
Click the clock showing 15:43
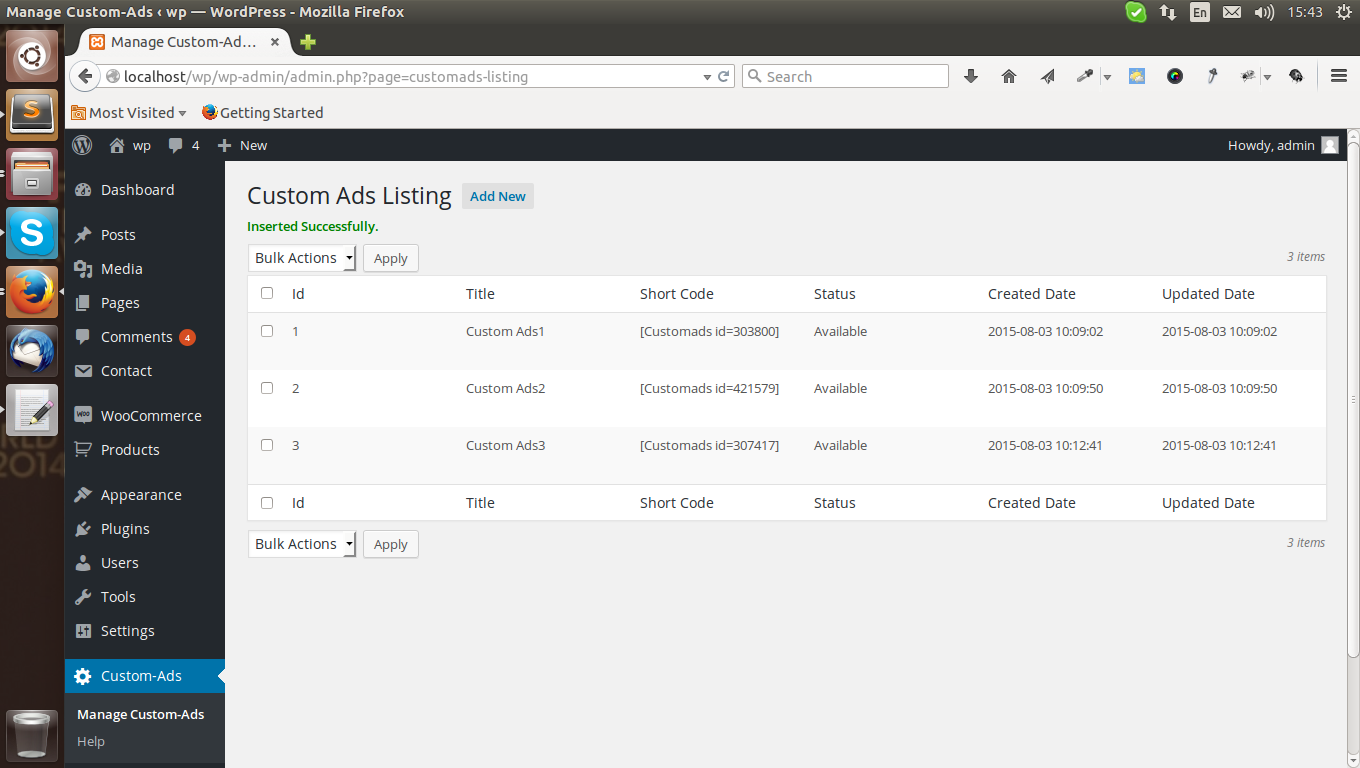point(1305,12)
